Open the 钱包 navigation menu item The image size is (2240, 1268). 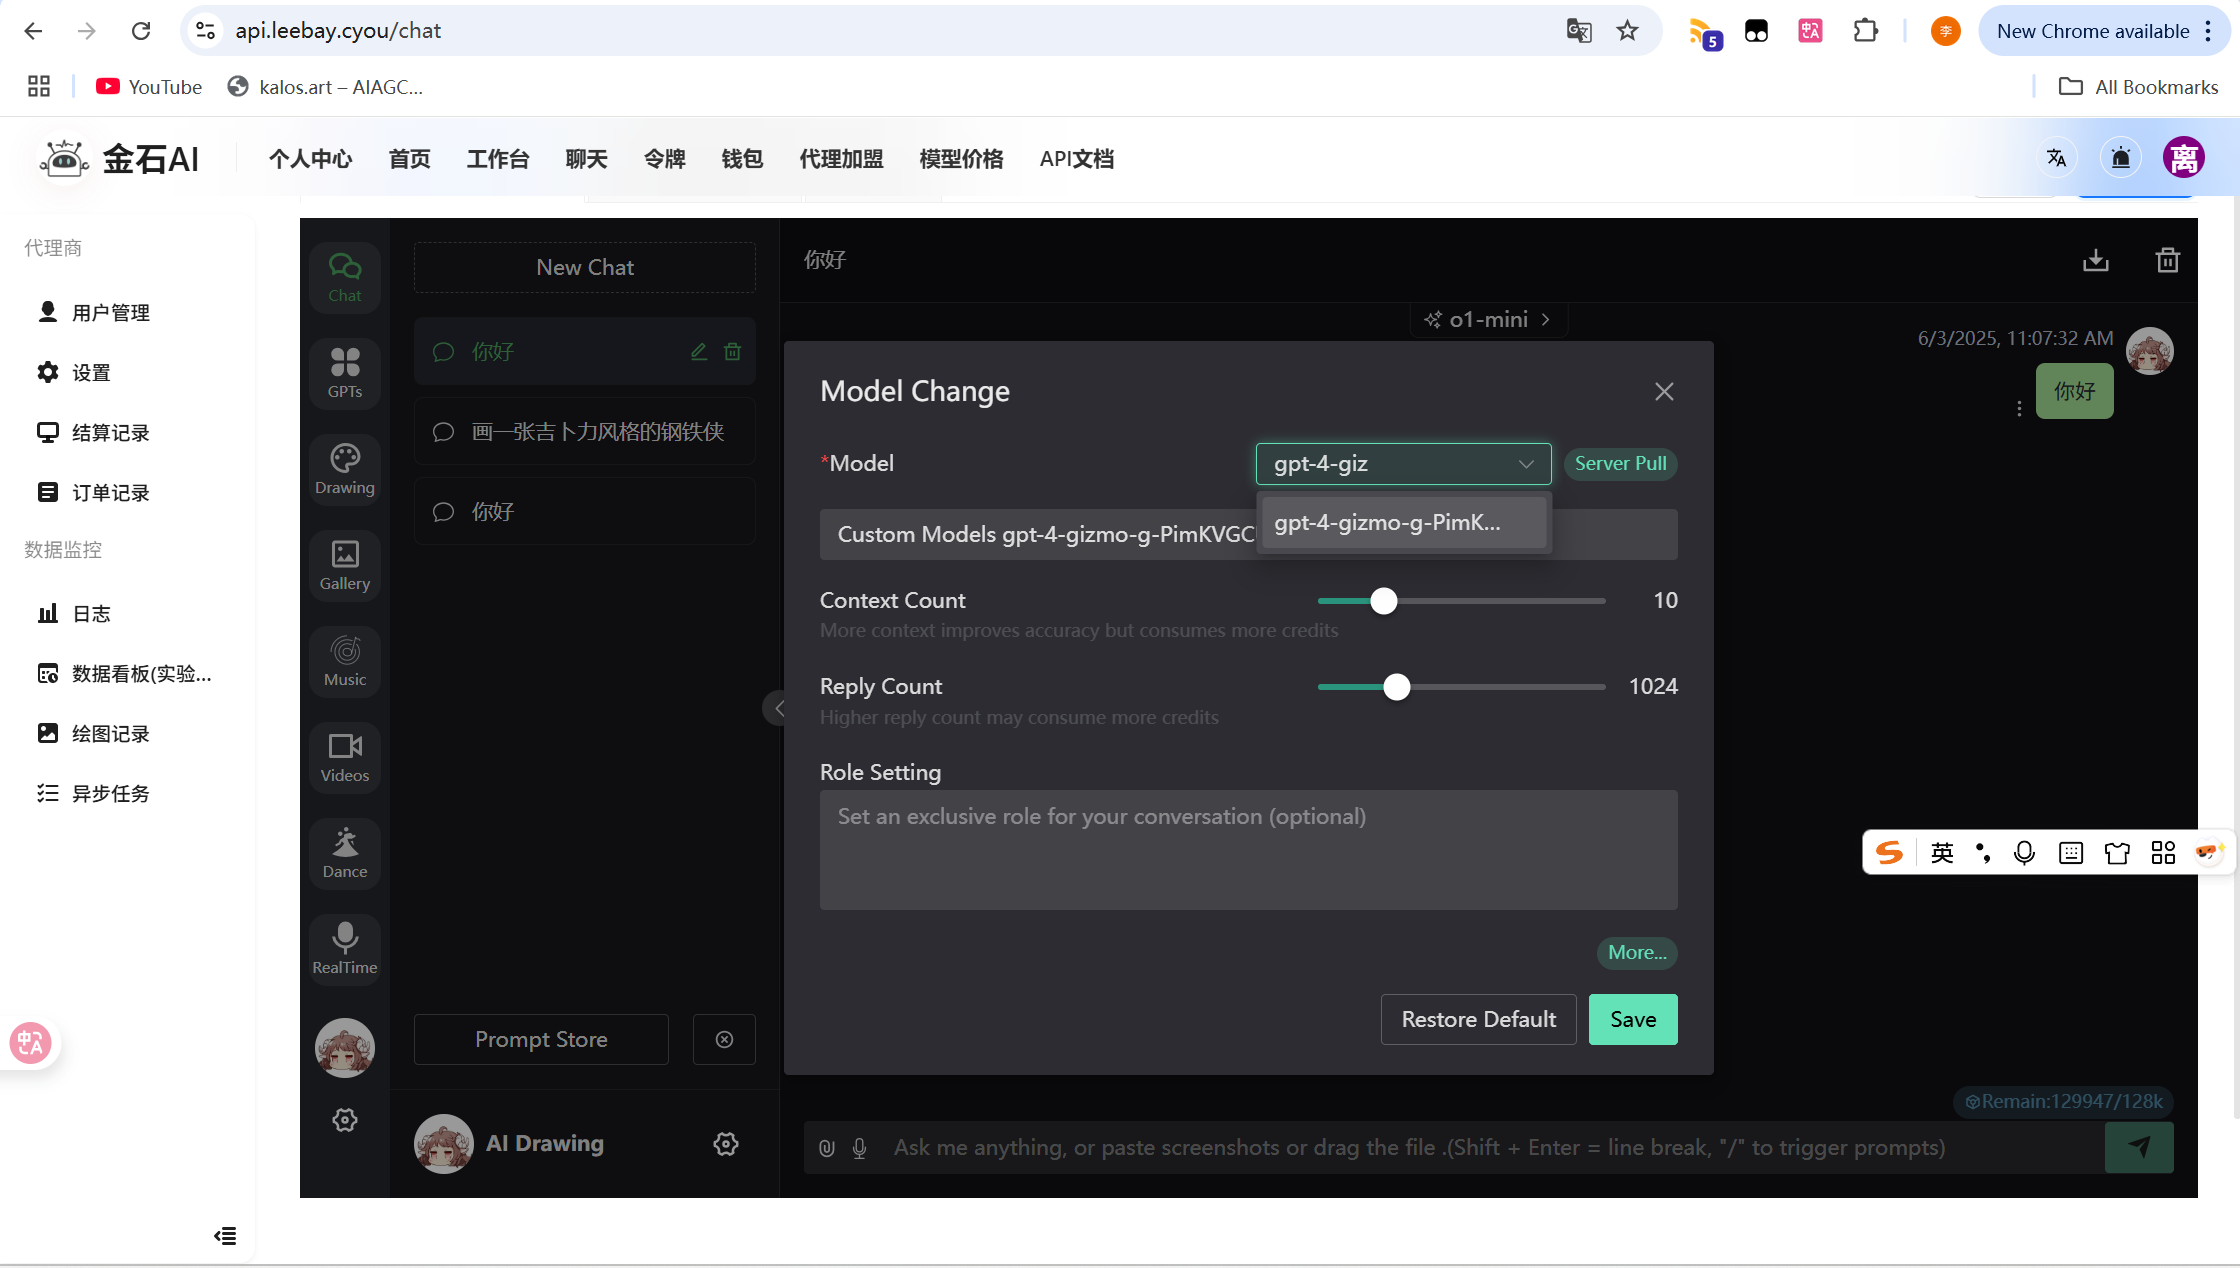pos(742,159)
